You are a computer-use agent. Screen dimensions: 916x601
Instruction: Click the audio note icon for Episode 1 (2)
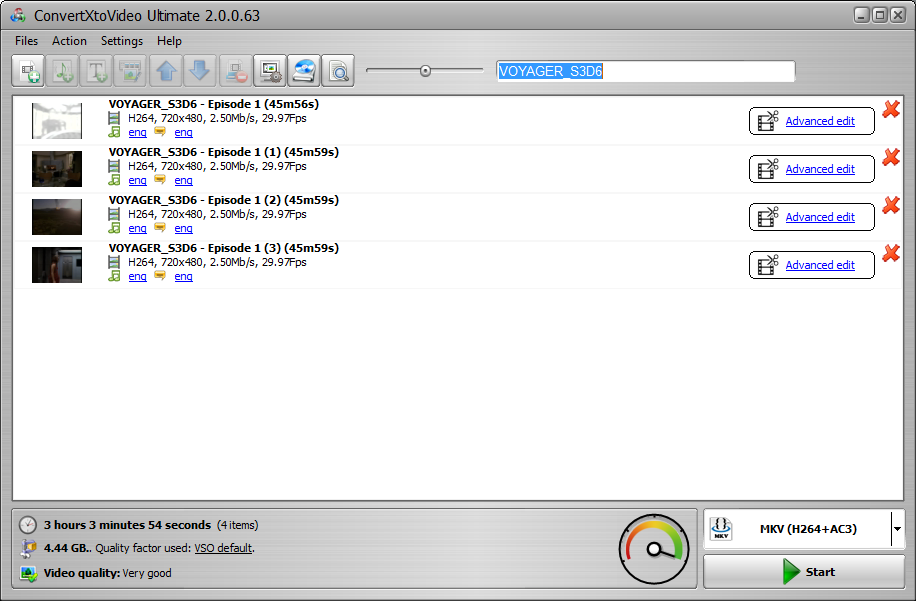coord(114,228)
